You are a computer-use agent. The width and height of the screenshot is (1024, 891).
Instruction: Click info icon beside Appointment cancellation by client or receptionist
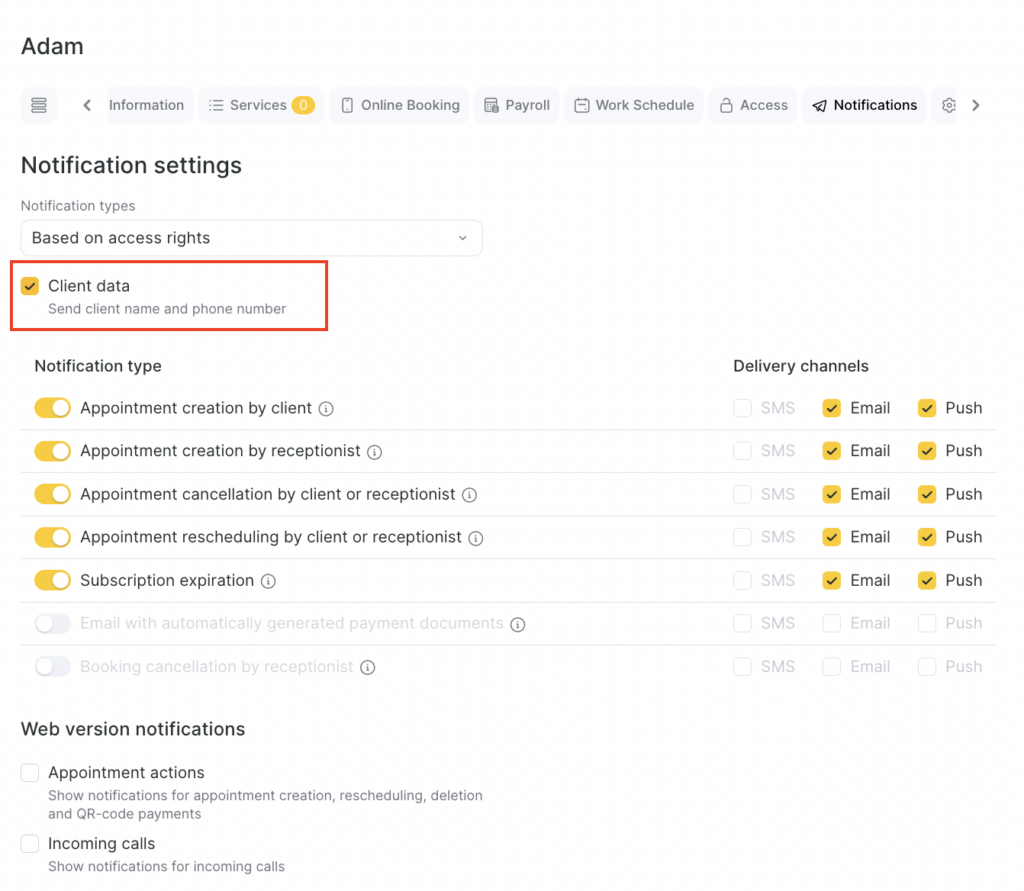click(x=469, y=495)
